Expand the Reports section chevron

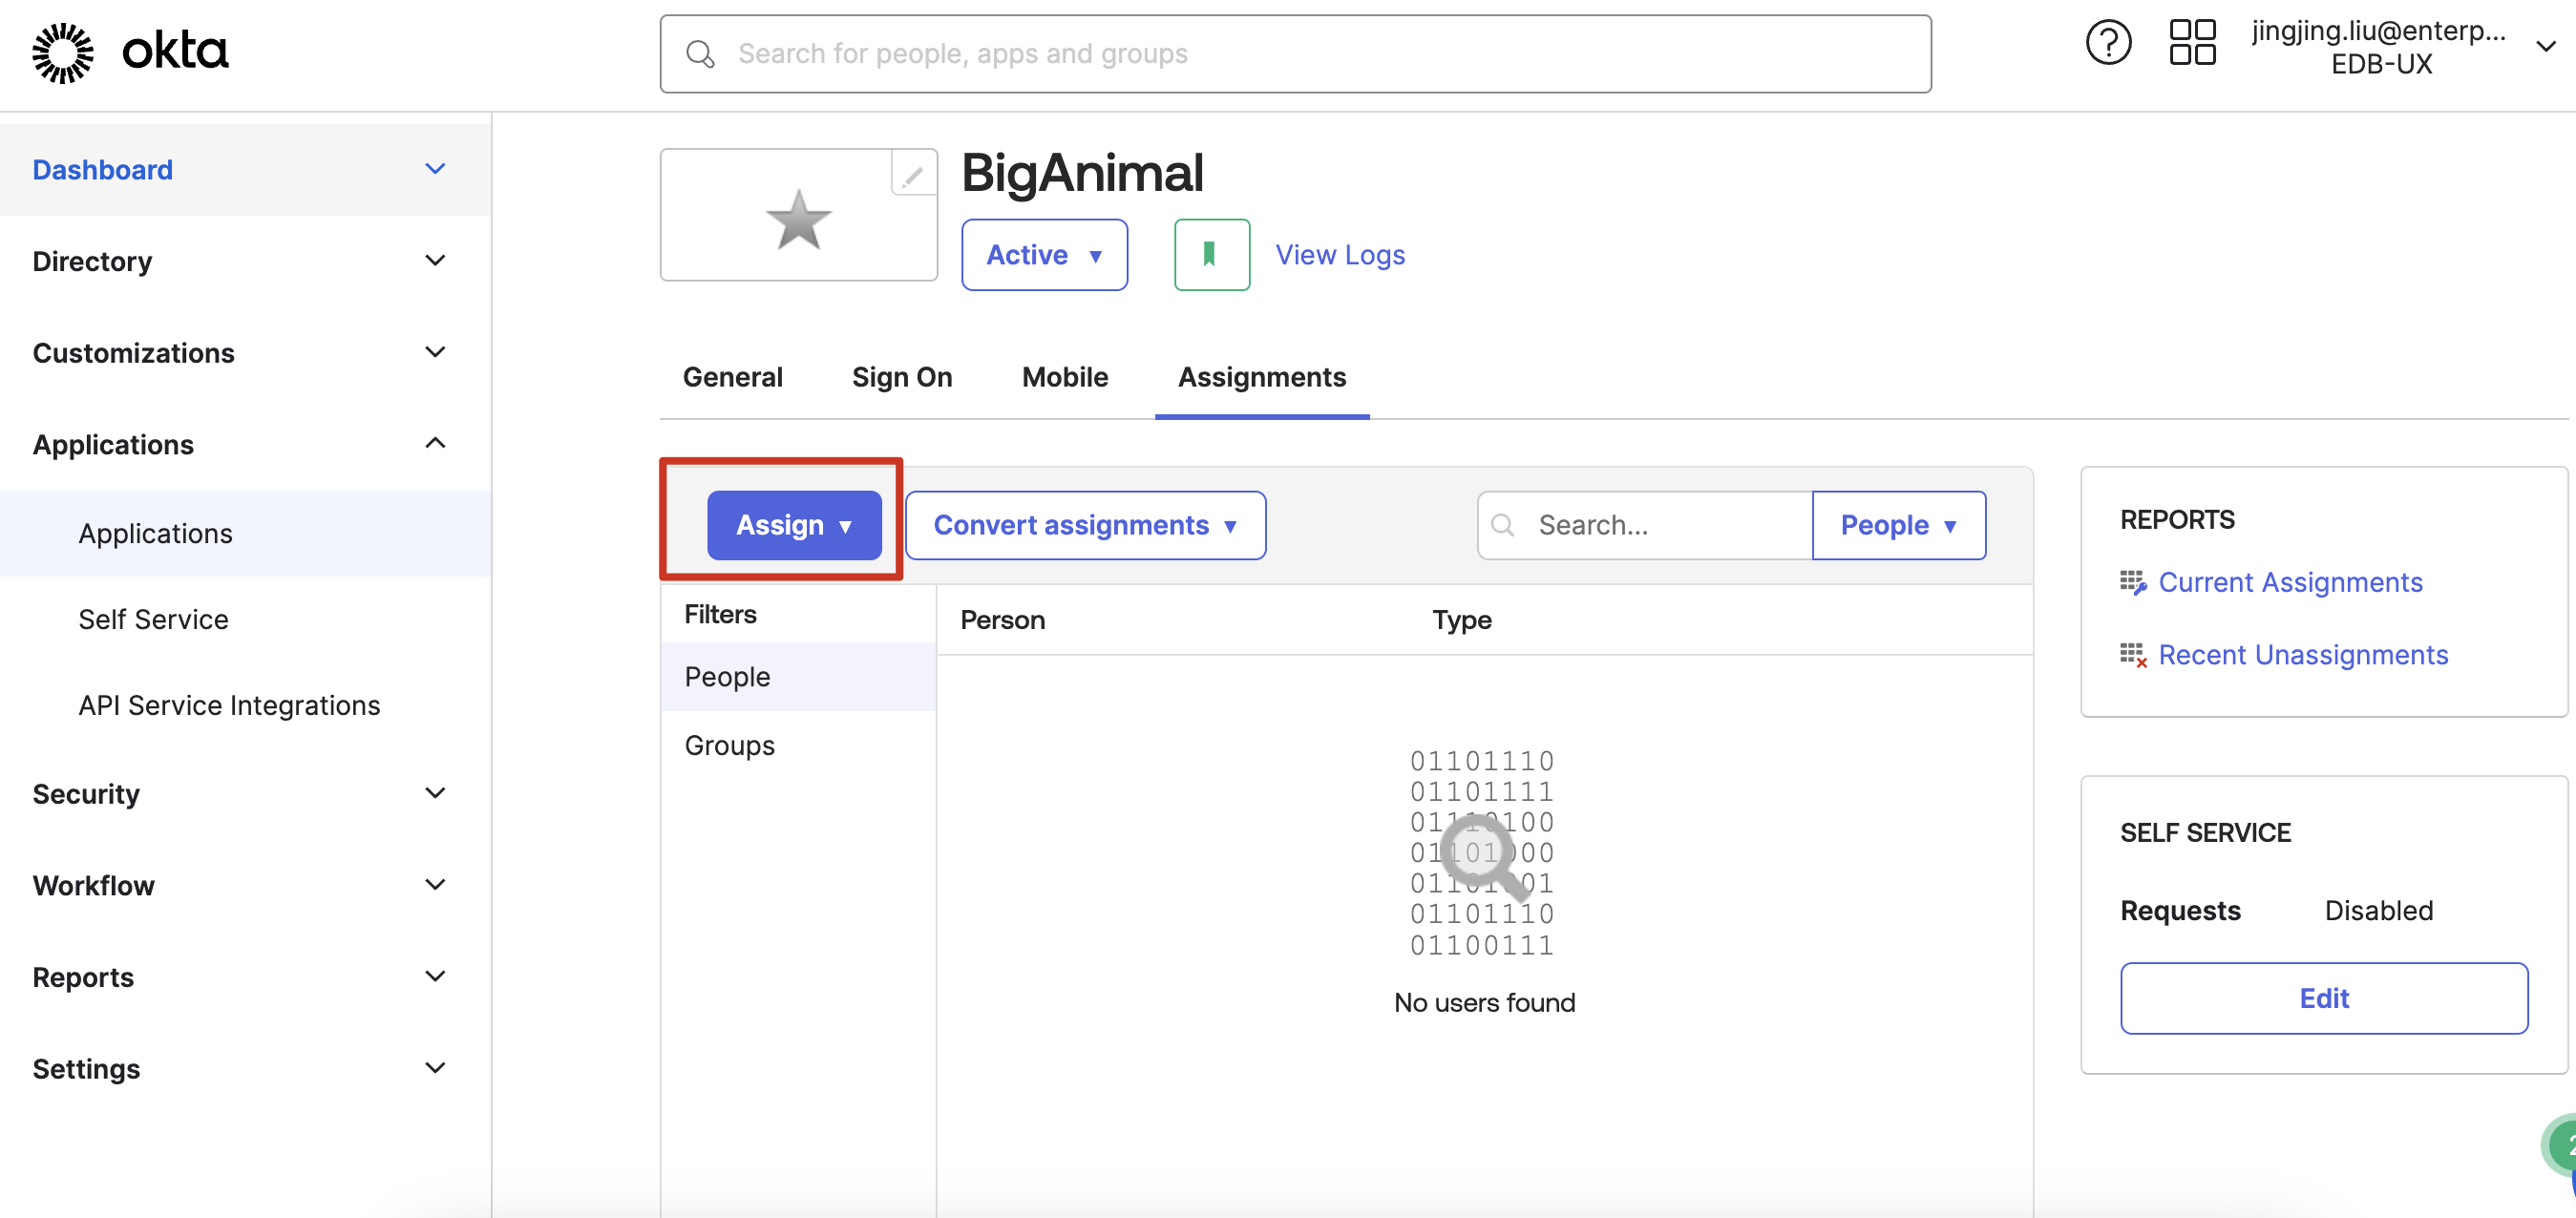coord(435,976)
